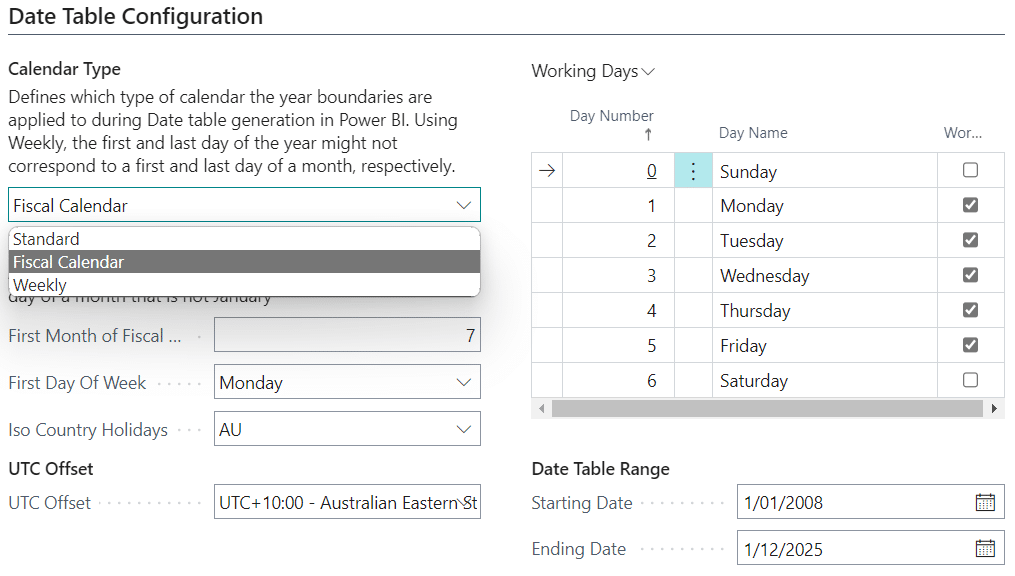
Task: Open the UTC Offset dropdown
Action: (463, 502)
